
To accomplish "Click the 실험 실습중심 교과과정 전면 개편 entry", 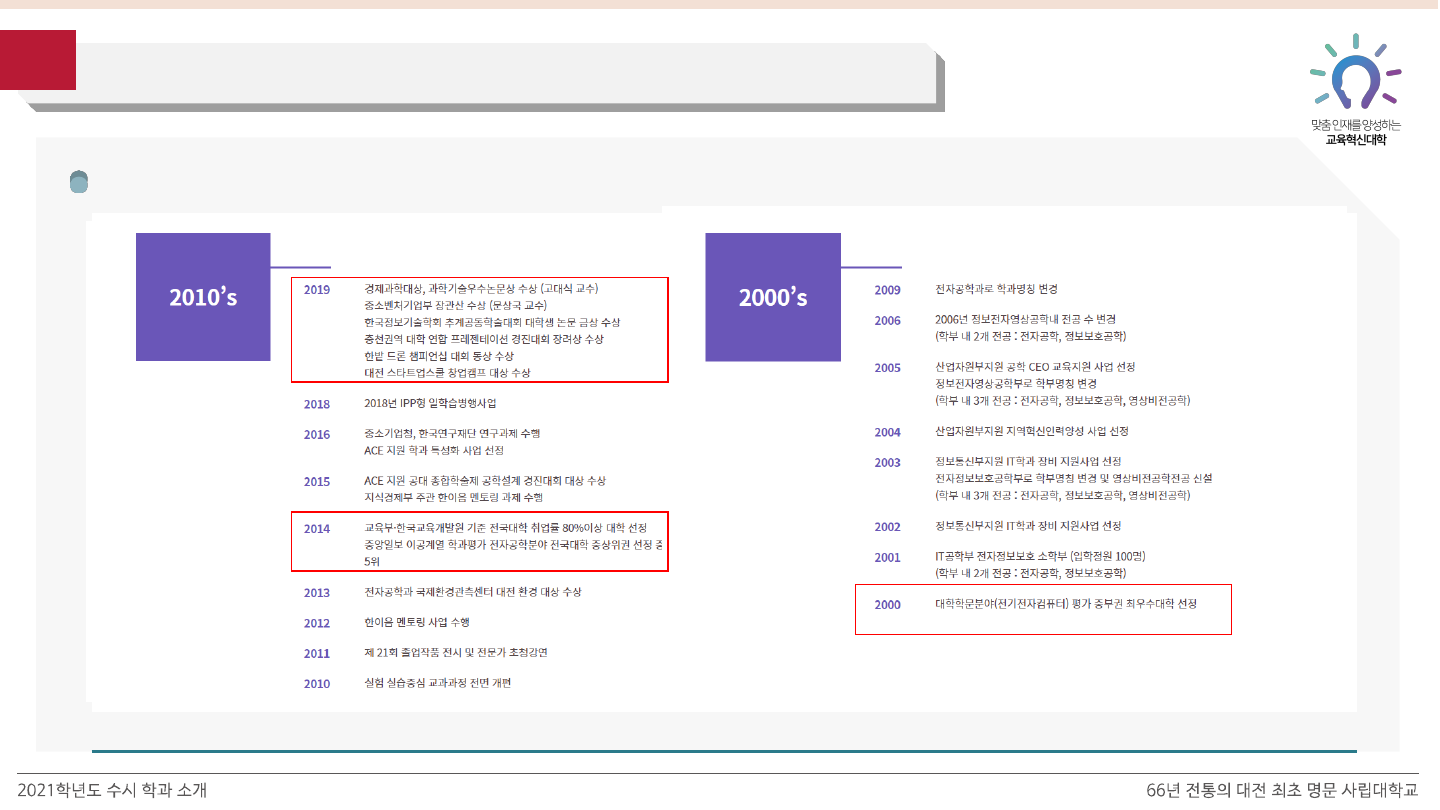I will pos(439,683).
